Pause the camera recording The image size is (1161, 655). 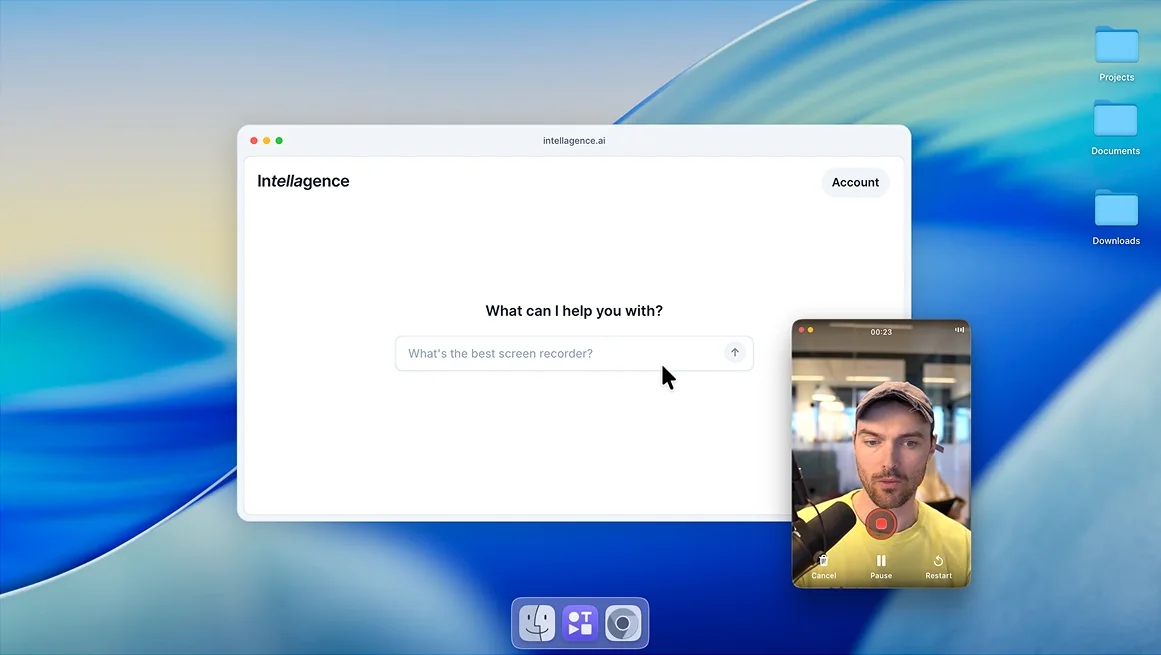(881, 567)
